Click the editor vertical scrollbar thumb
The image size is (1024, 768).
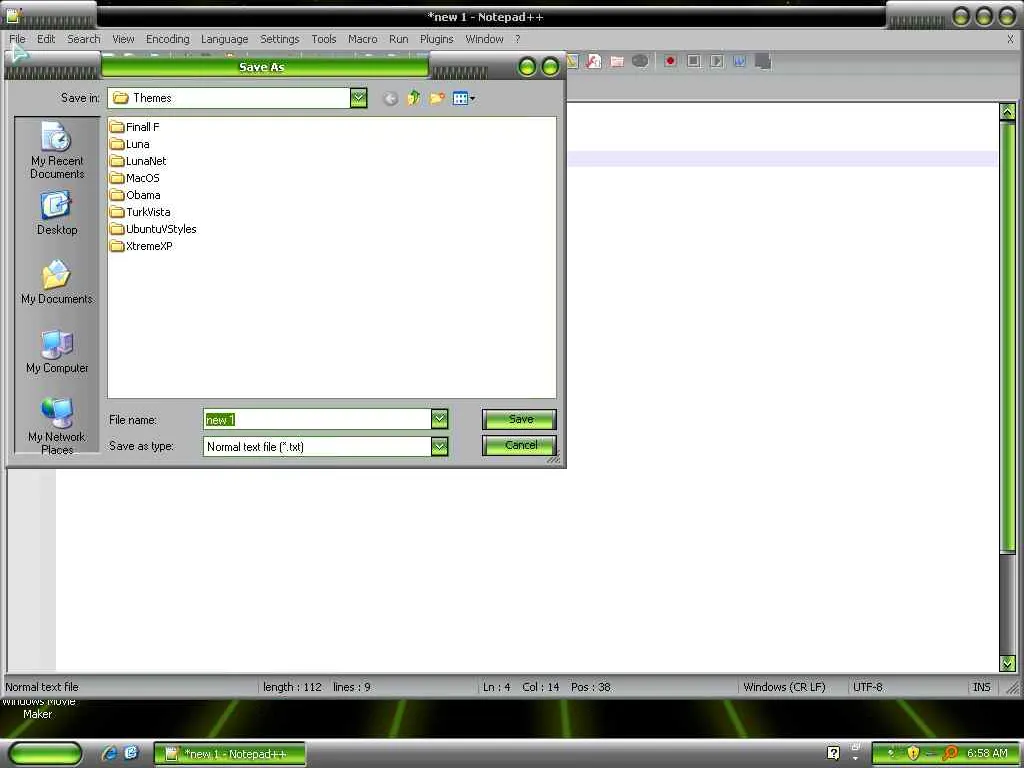point(1007,337)
